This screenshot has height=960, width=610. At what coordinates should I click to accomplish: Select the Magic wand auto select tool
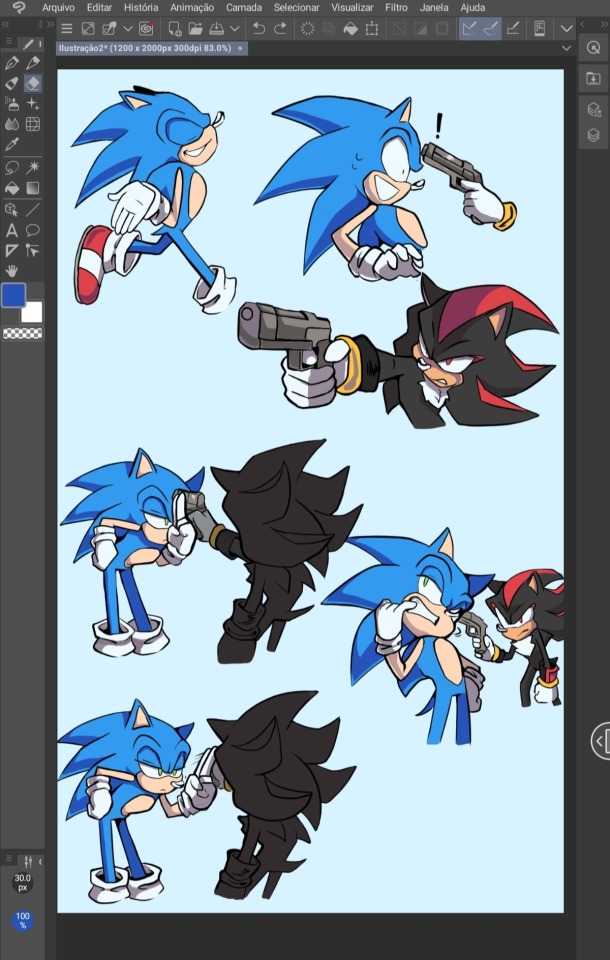[x=32, y=167]
